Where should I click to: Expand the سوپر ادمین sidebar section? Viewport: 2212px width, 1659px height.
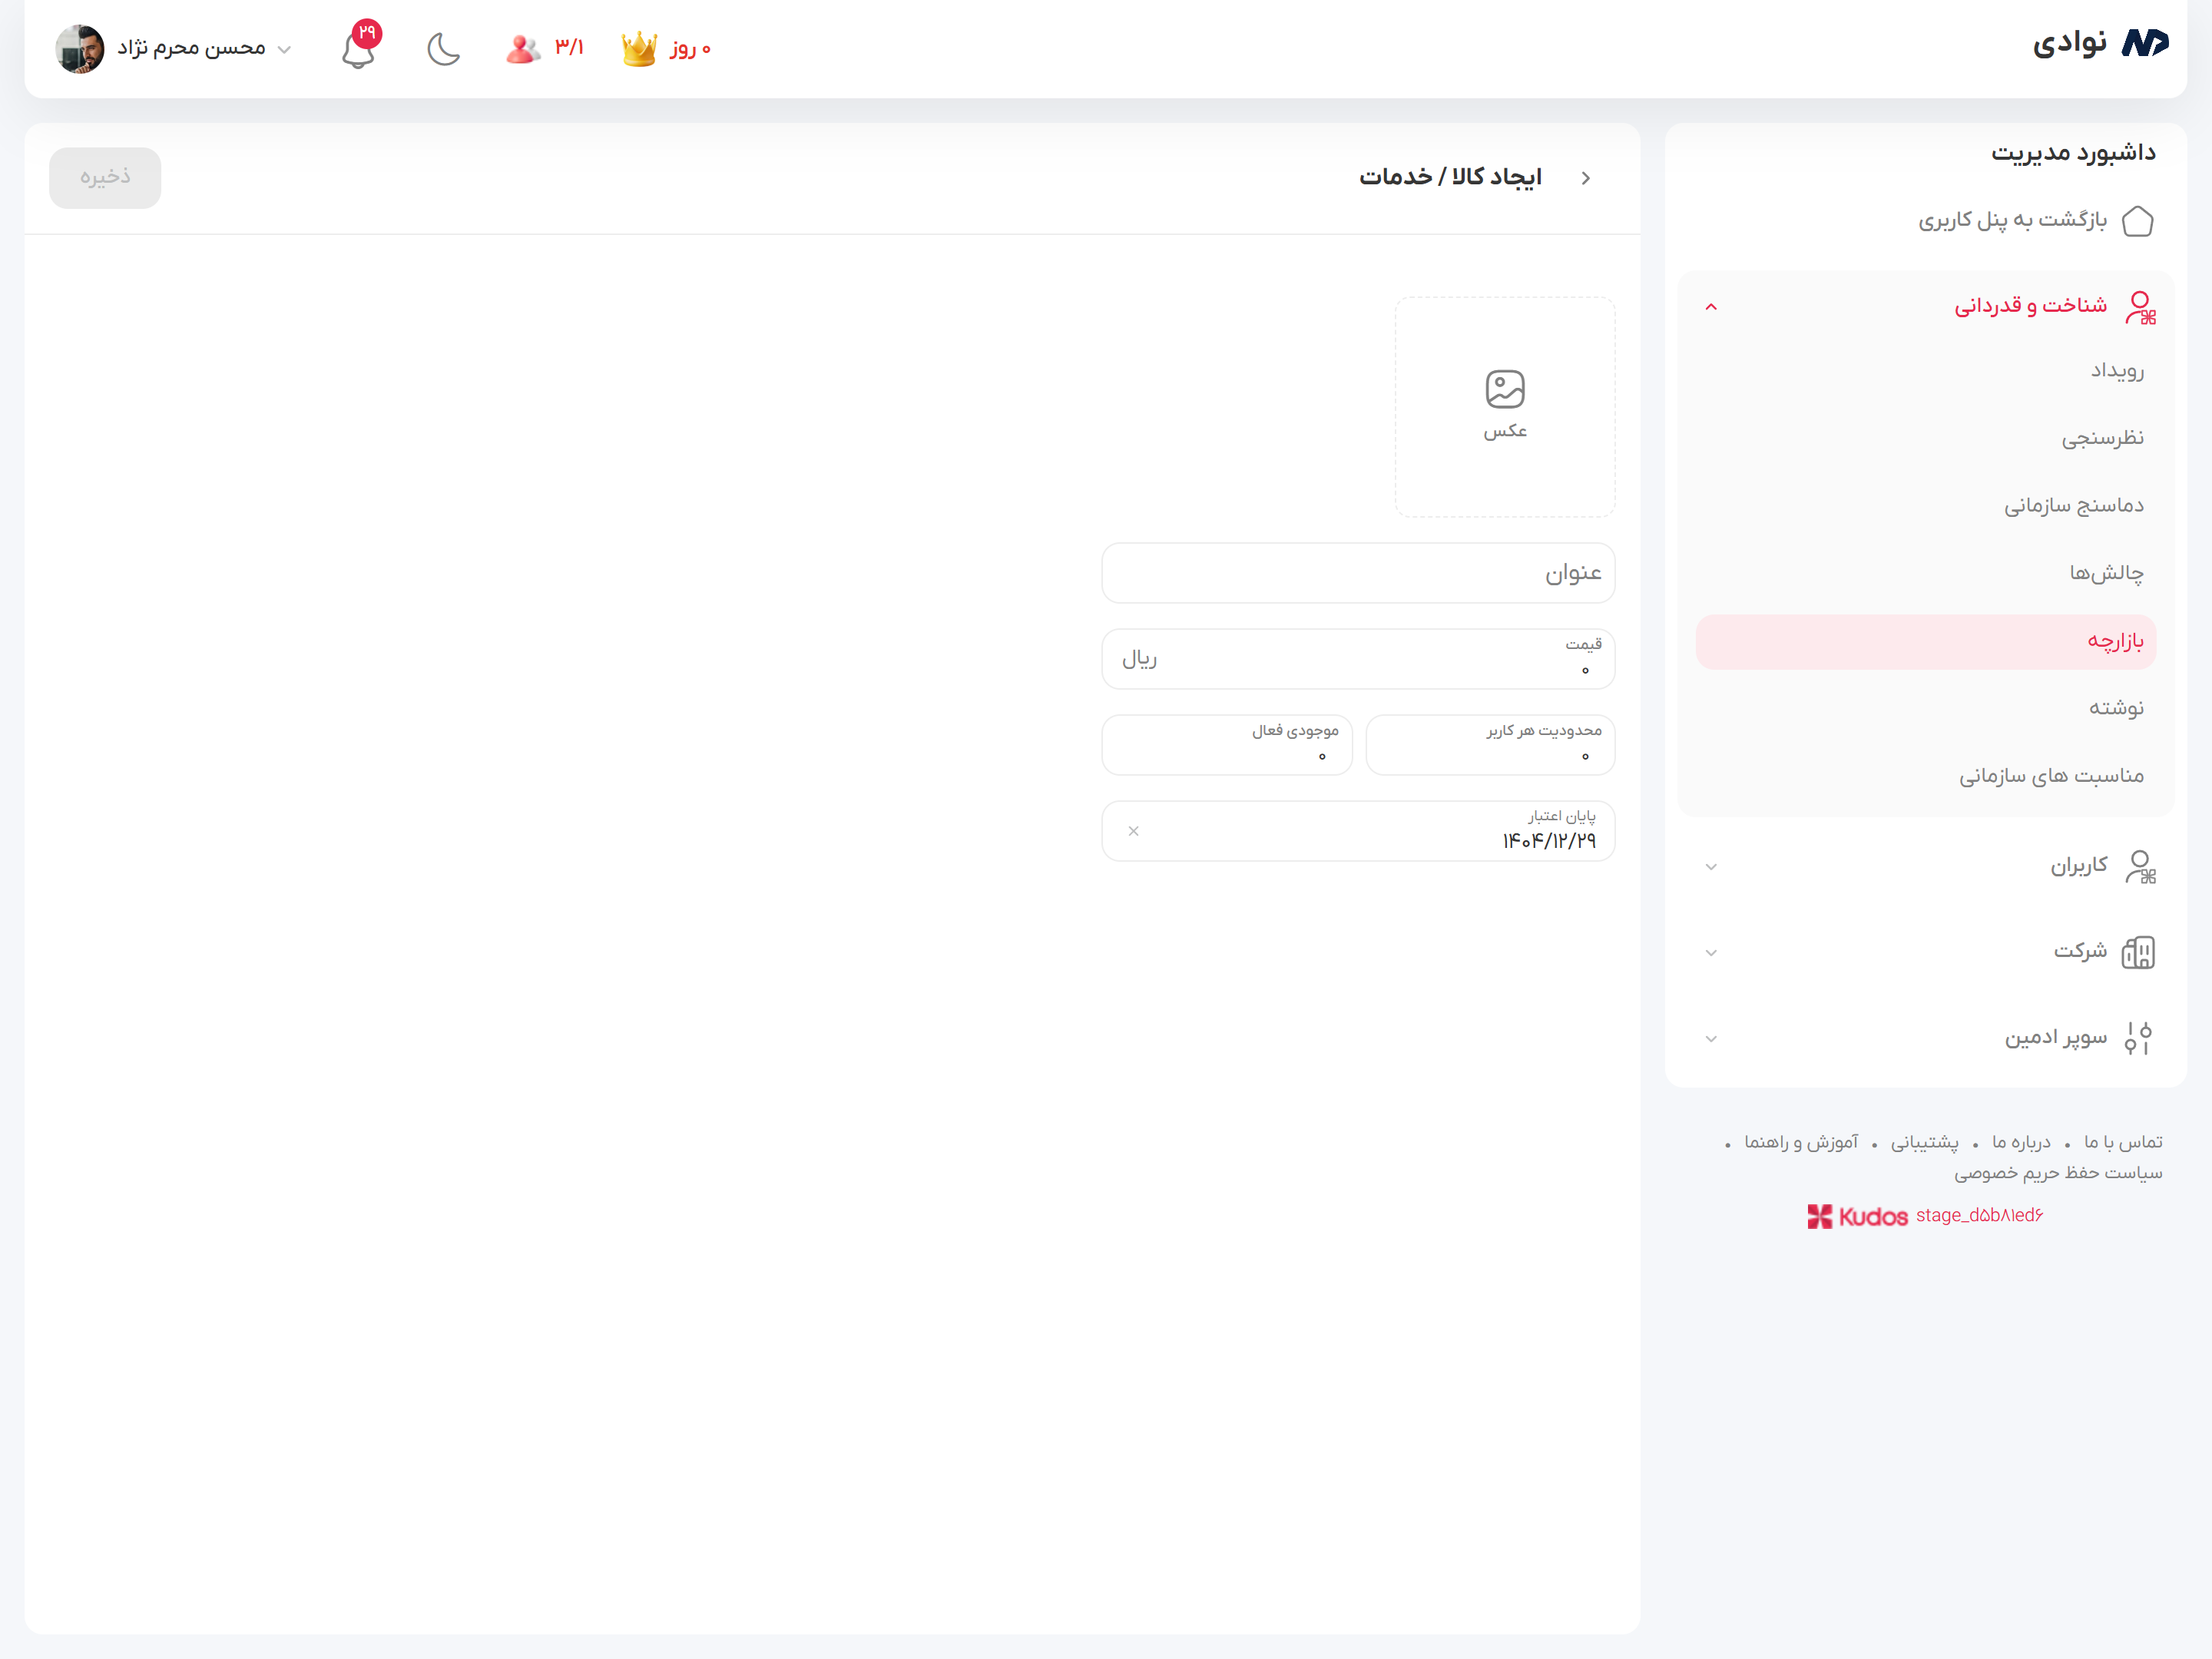coord(1711,1039)
